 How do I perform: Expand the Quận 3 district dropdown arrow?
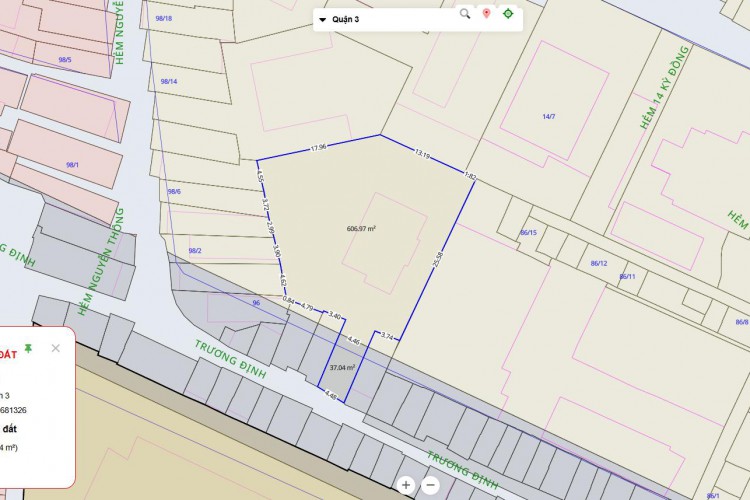(x=322, y=19)
